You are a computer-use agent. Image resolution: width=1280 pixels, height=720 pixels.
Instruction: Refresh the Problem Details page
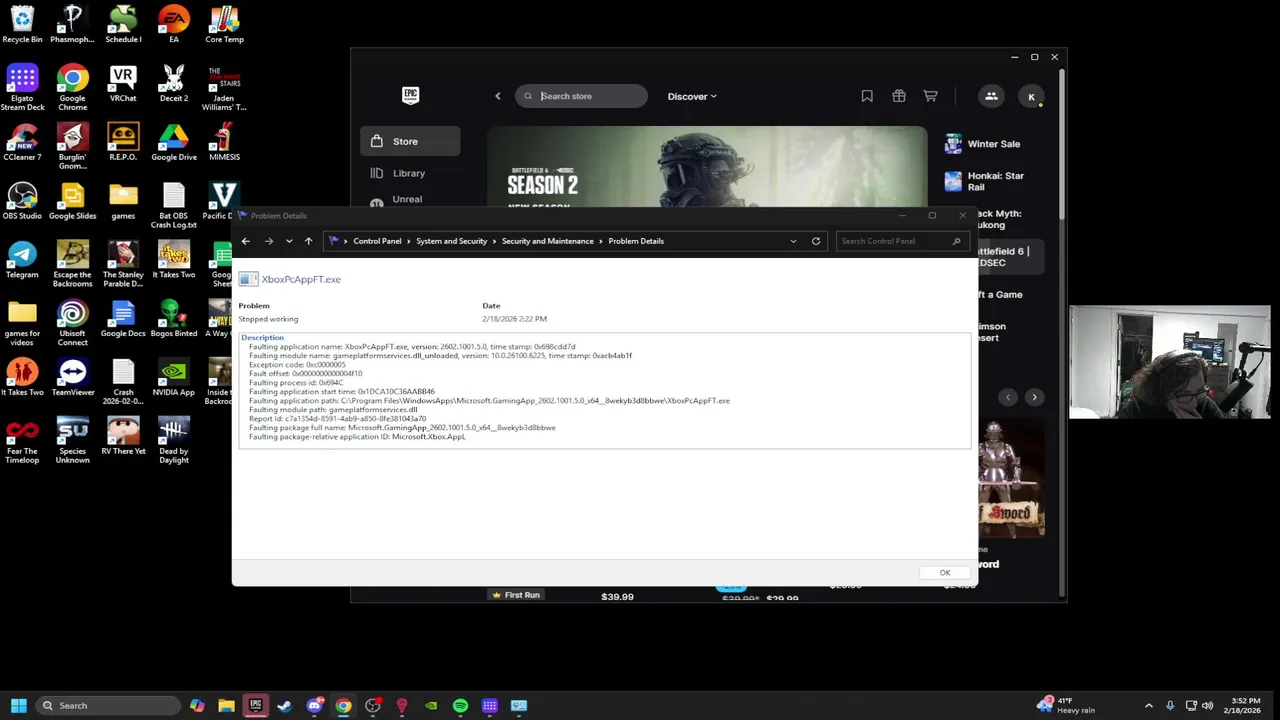[816, 241]
